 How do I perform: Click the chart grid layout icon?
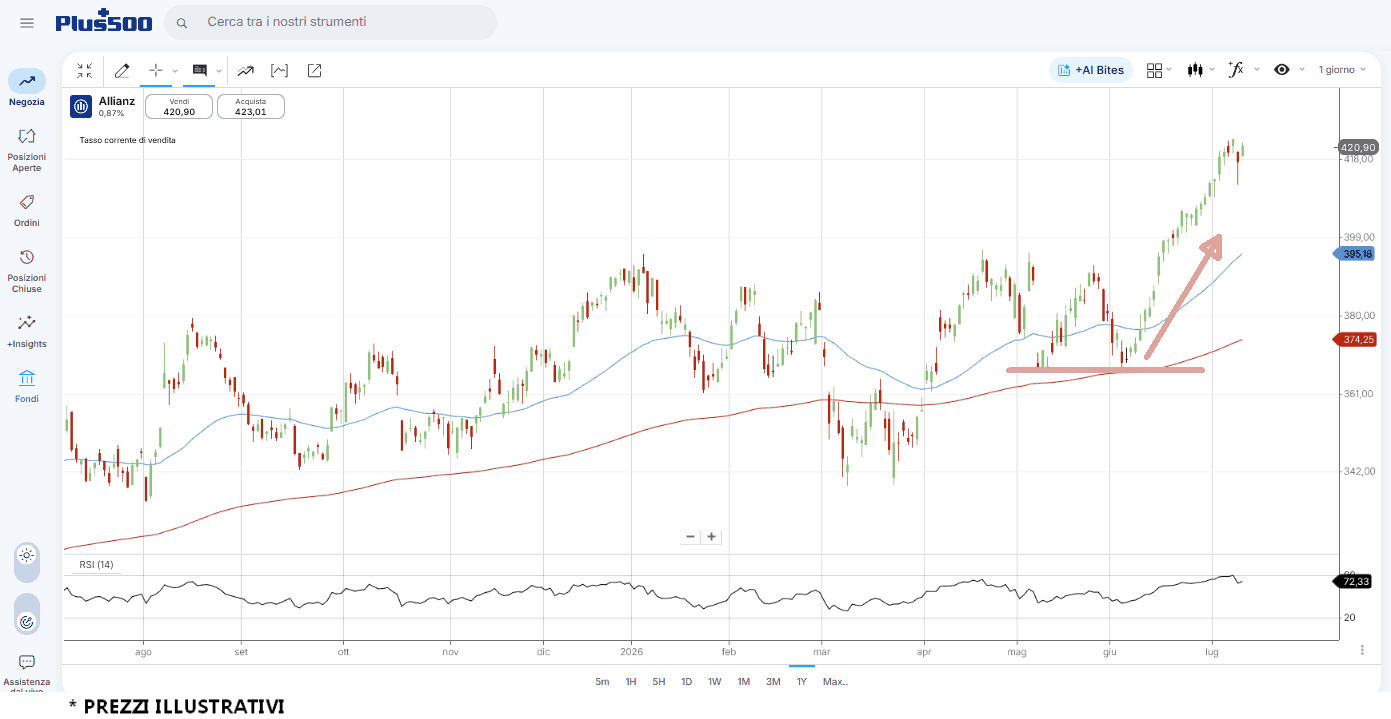click(x=1154, y=70)
